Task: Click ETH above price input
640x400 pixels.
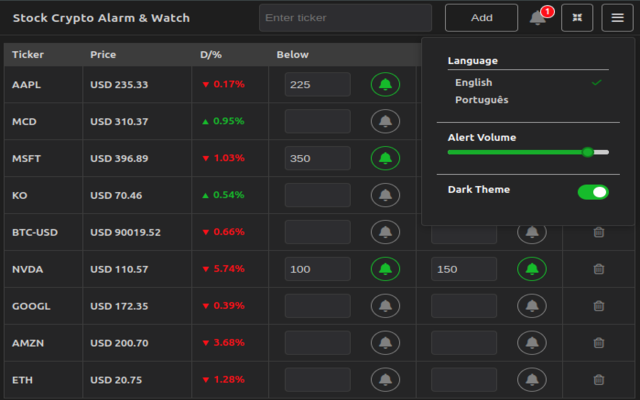Action: coord(464,380)
